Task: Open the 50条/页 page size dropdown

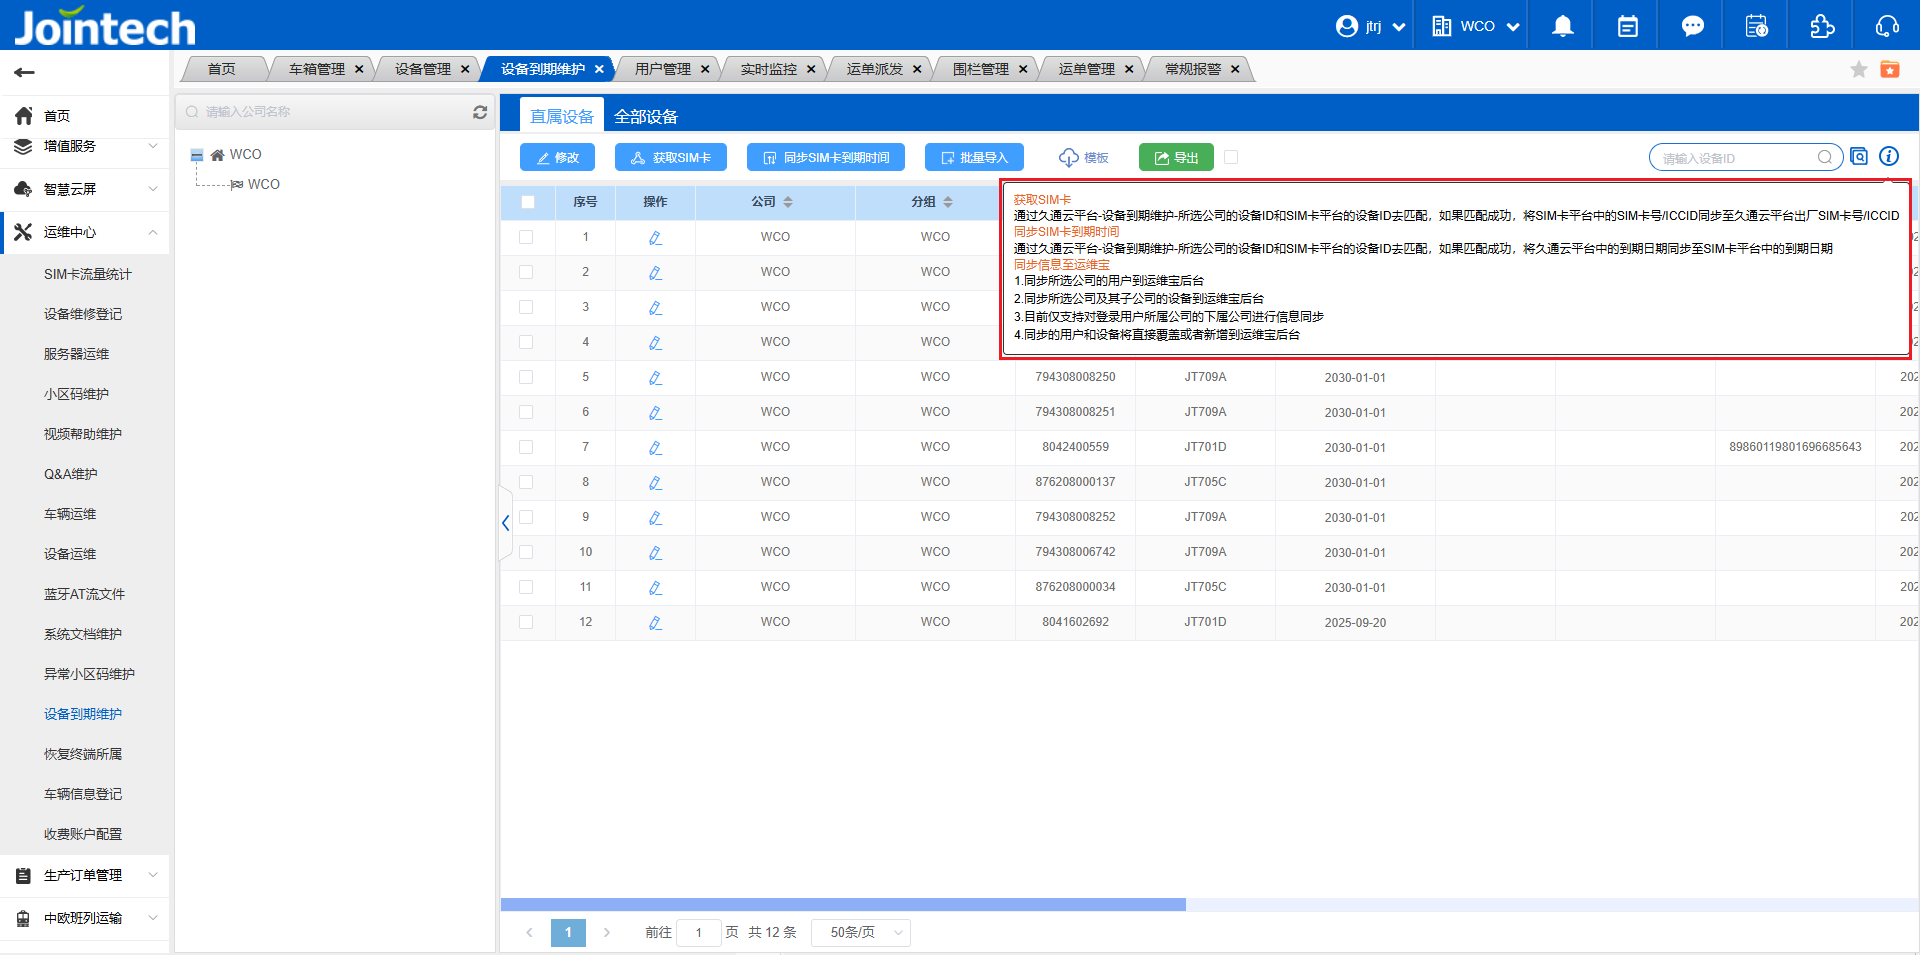Action: click(x=860, y=932)
